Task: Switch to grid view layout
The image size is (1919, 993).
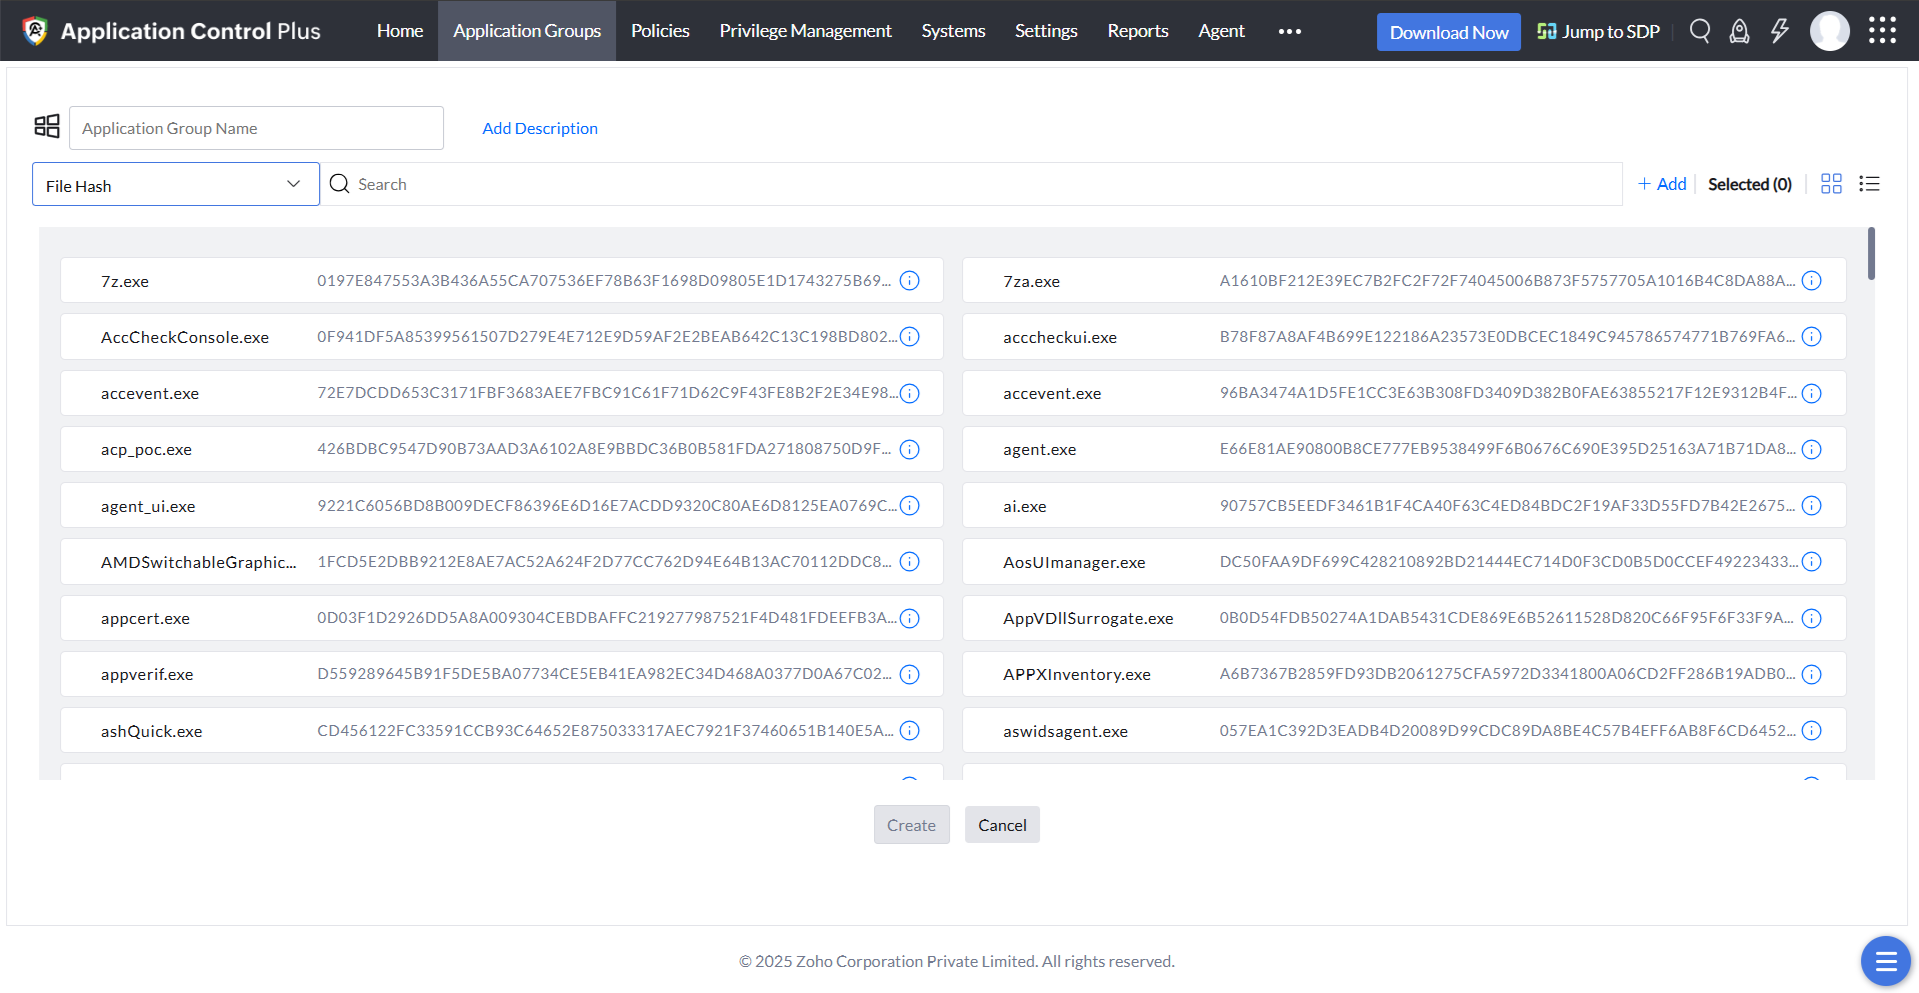Action: coord(1831,184)
